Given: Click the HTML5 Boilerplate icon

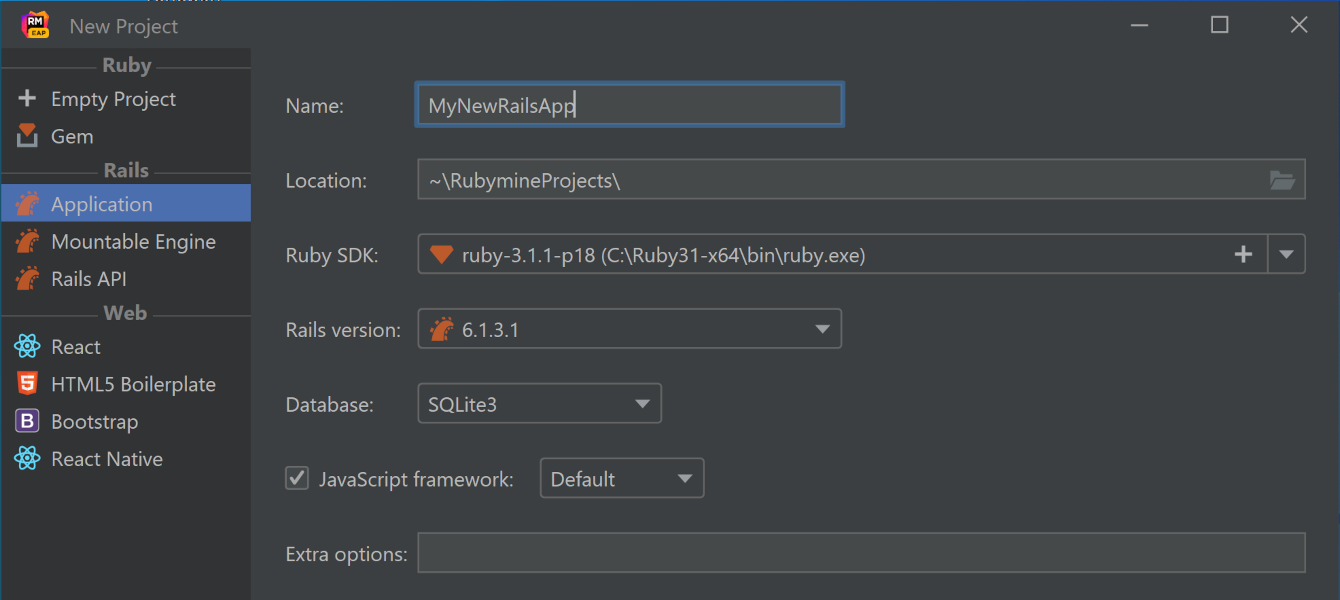Looking at the screenshot, I should tap(27, 384).
